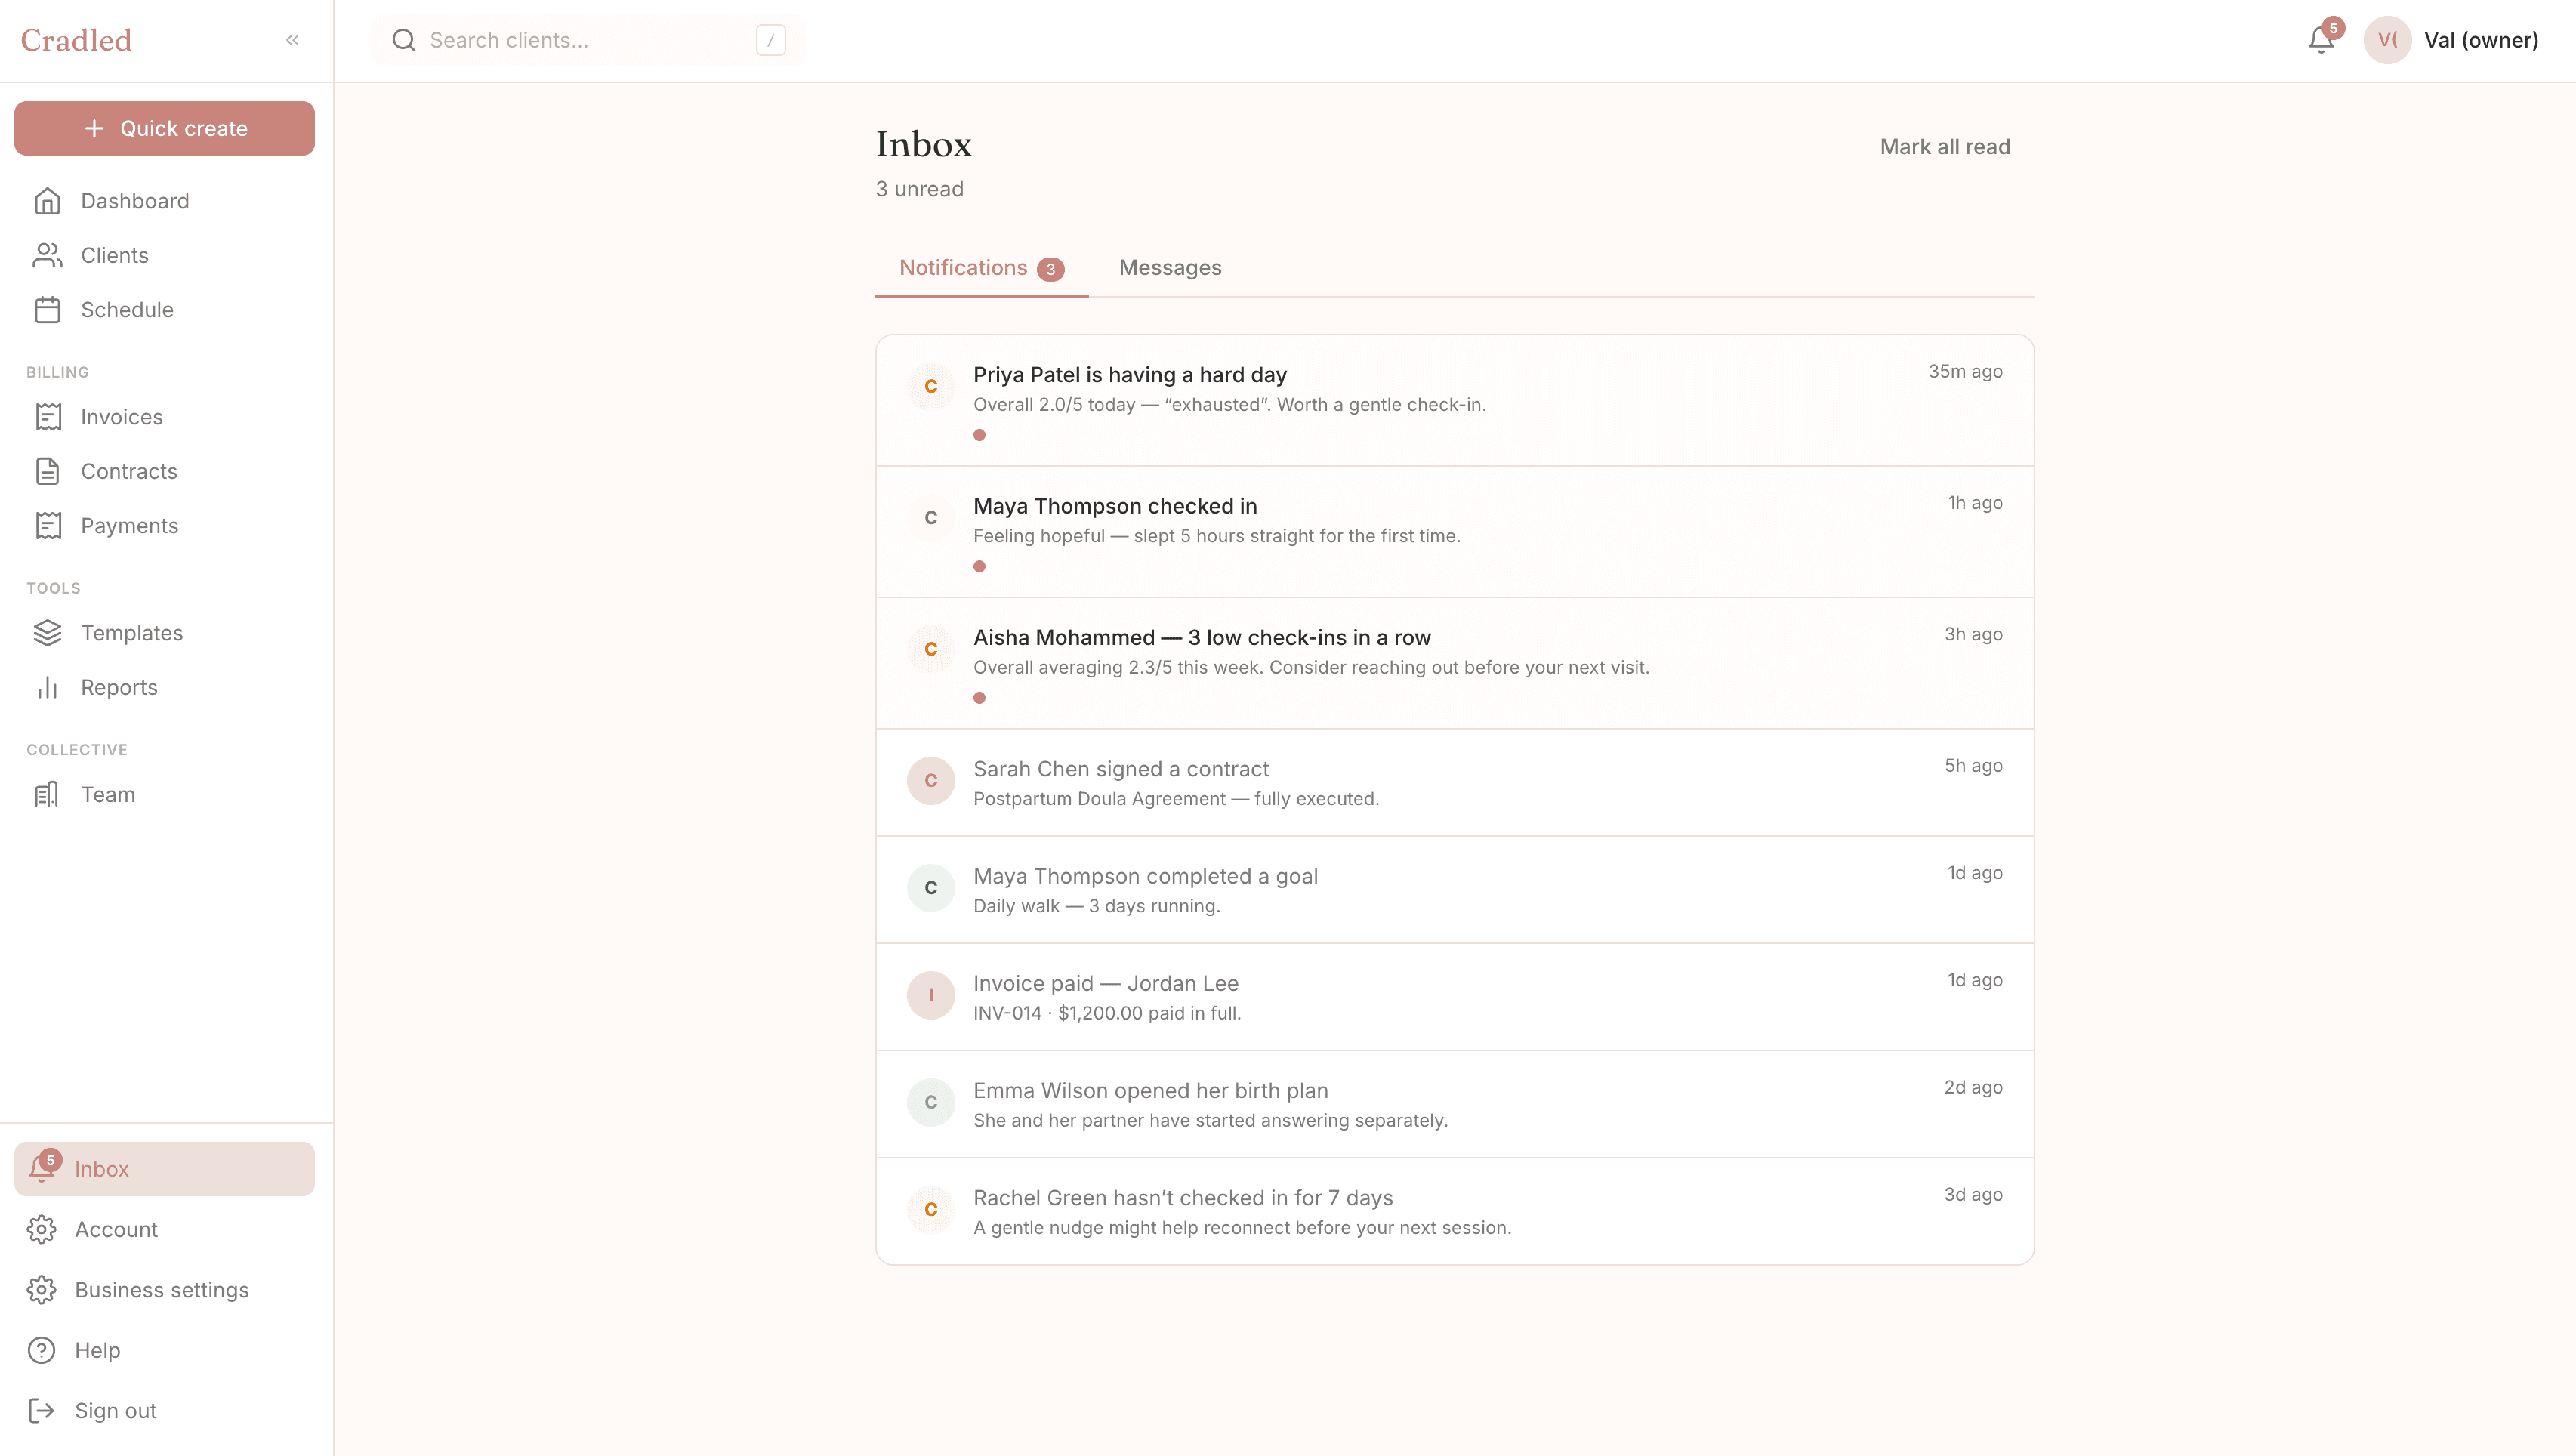
Task: Open 'Aisha Mohammed — 3 low check-ins in a row'
Action: point(1455,663)
